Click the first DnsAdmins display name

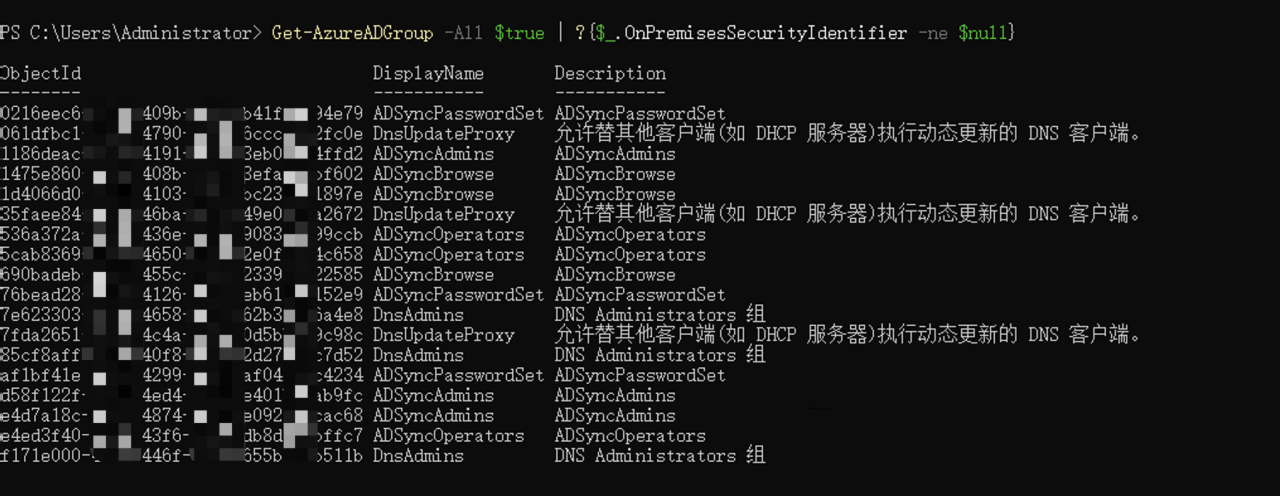(418, 315)
